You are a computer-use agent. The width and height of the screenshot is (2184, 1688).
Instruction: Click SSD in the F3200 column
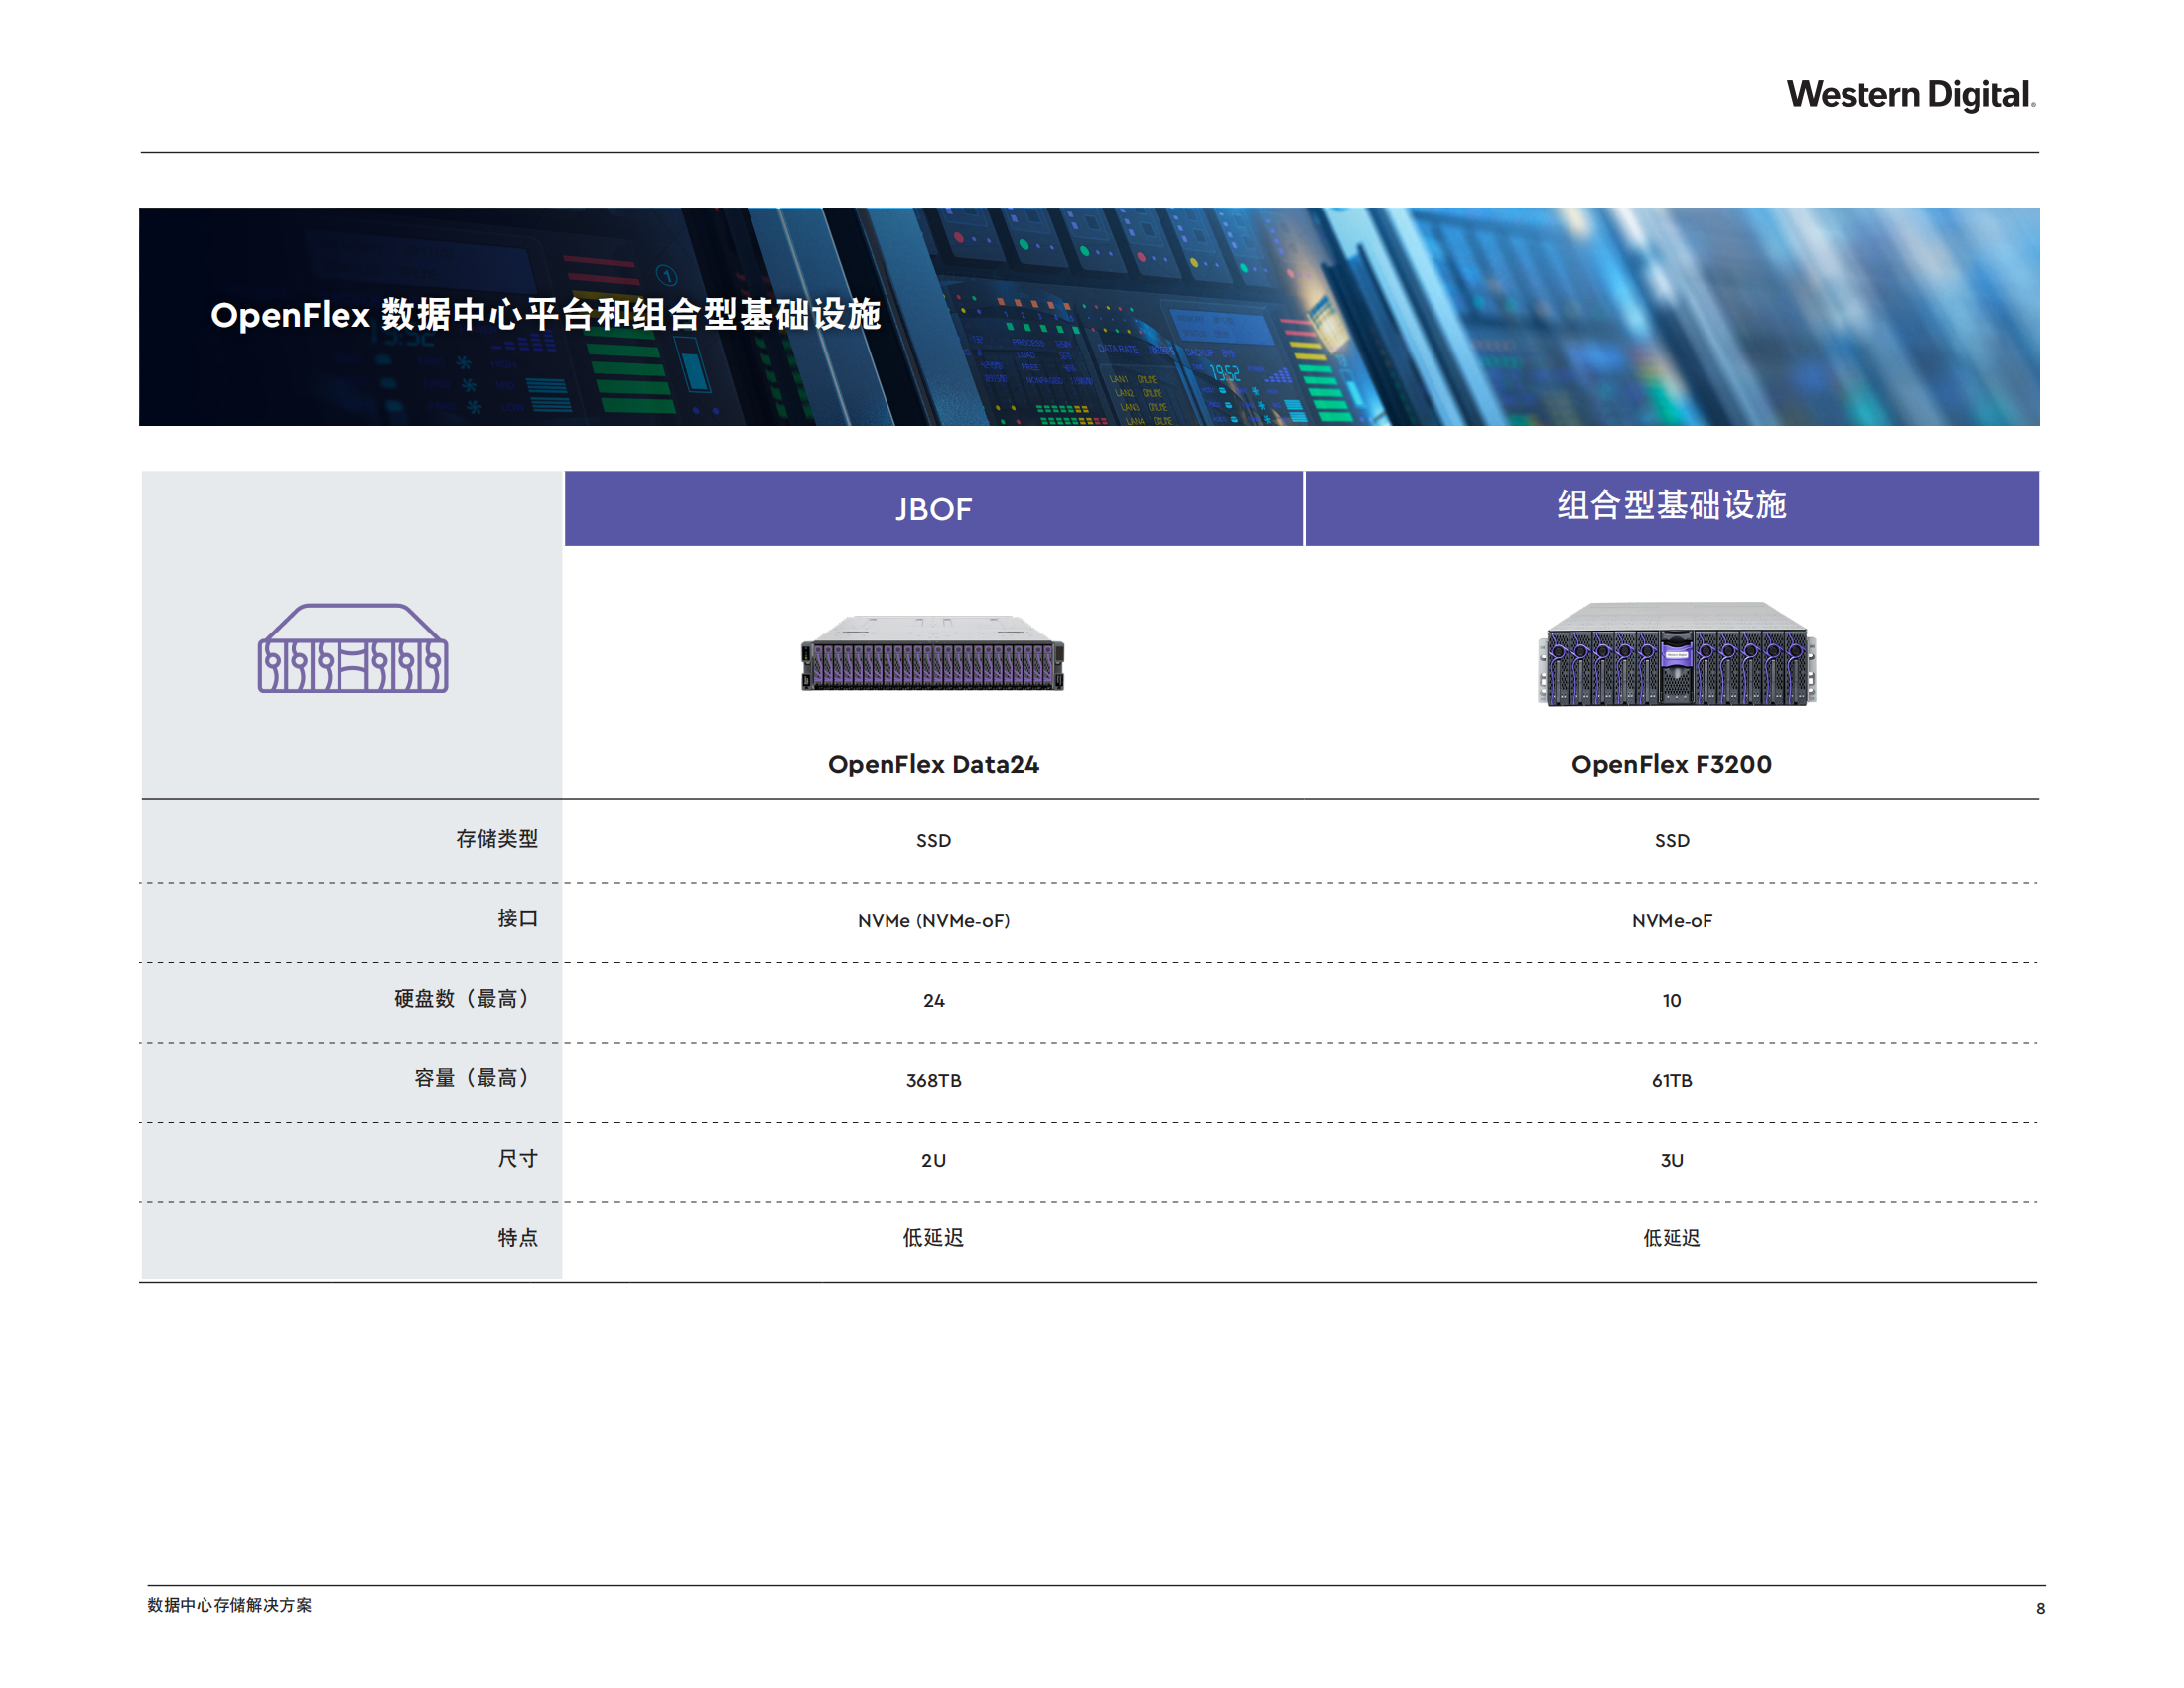click(1672, 841)
